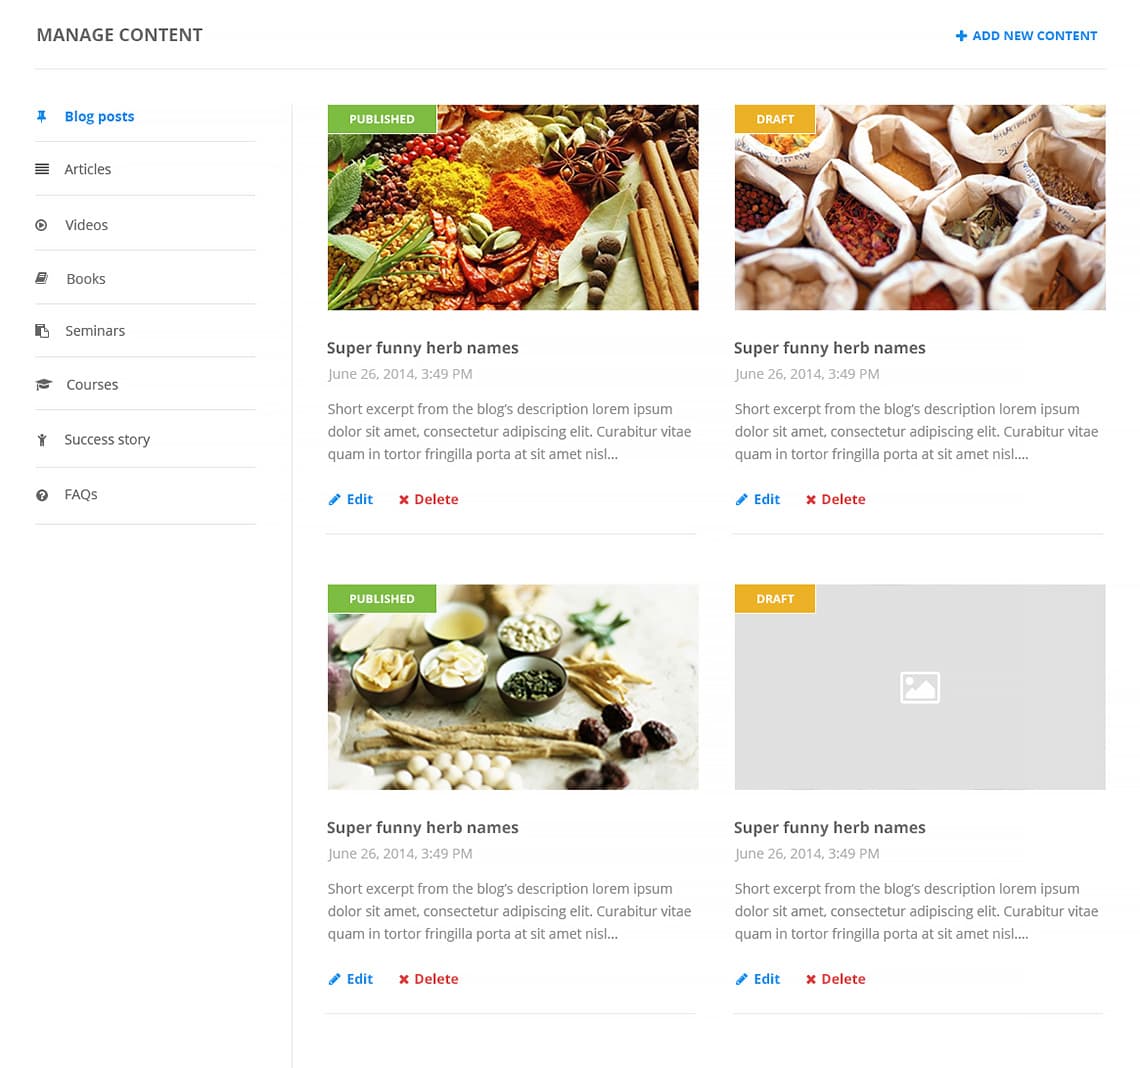Click the red X icon beside the draft's Delete

[810, 499]
